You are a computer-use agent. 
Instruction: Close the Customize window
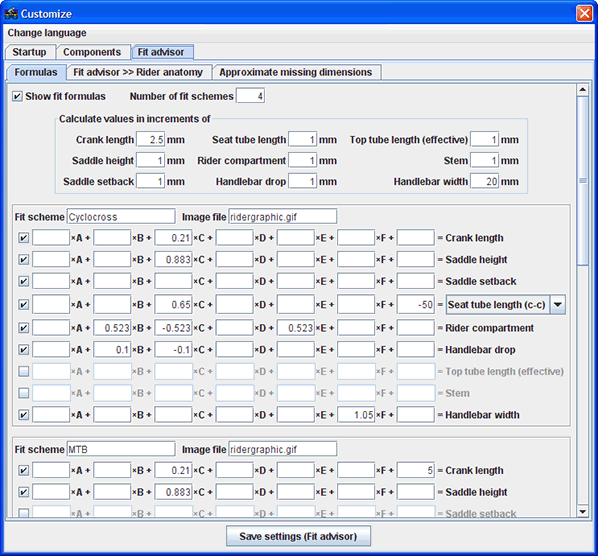coord(584,13)
